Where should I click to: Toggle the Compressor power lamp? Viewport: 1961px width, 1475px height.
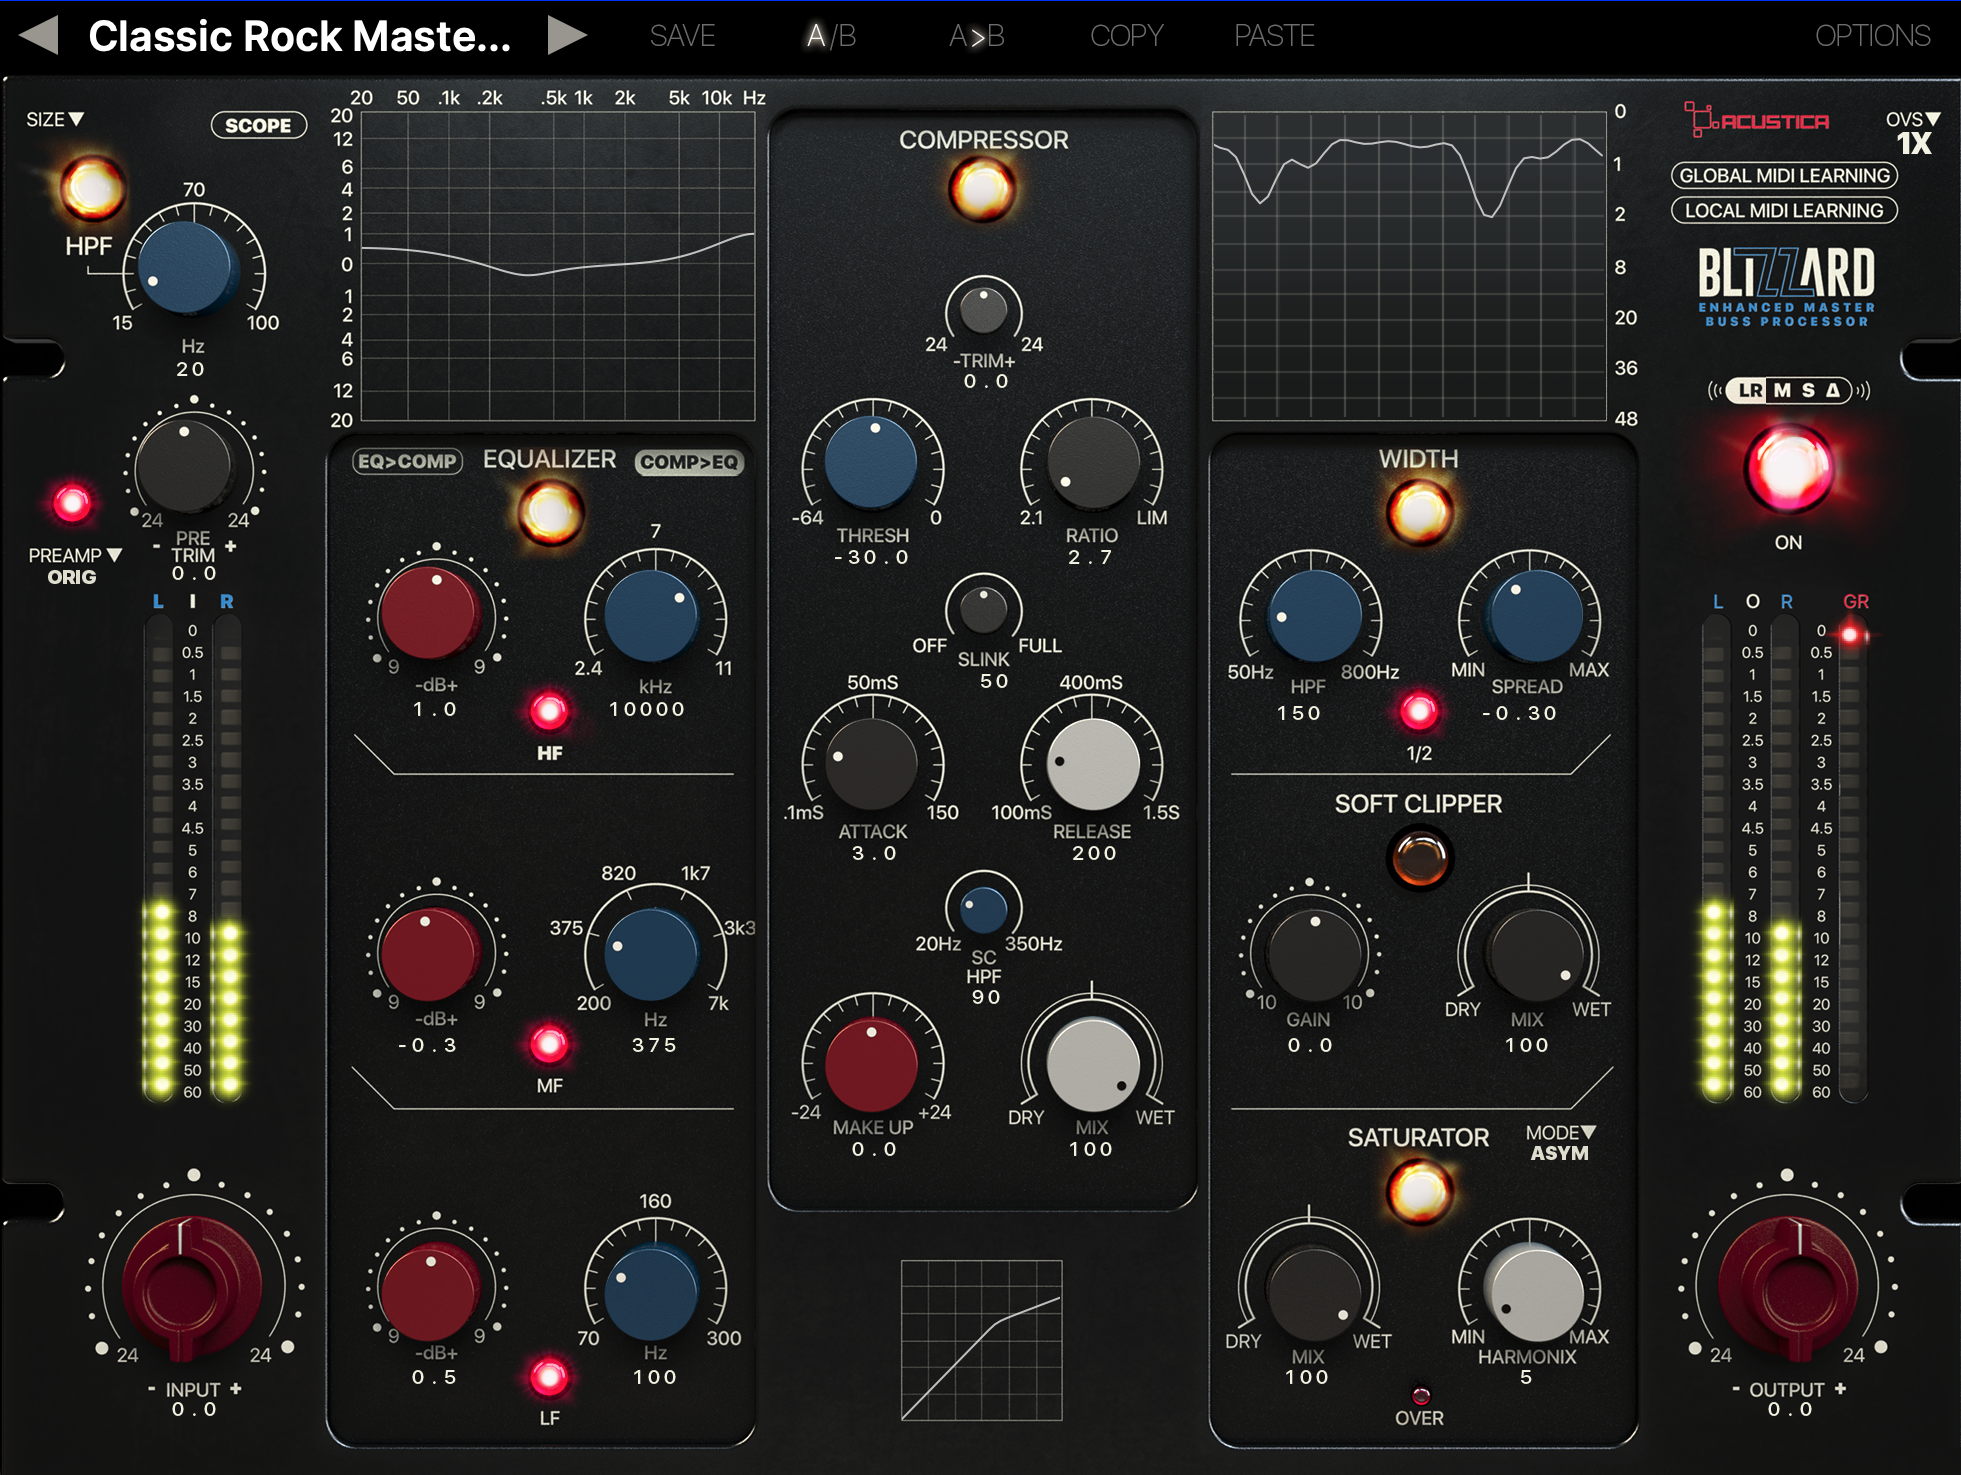[982, 188]
